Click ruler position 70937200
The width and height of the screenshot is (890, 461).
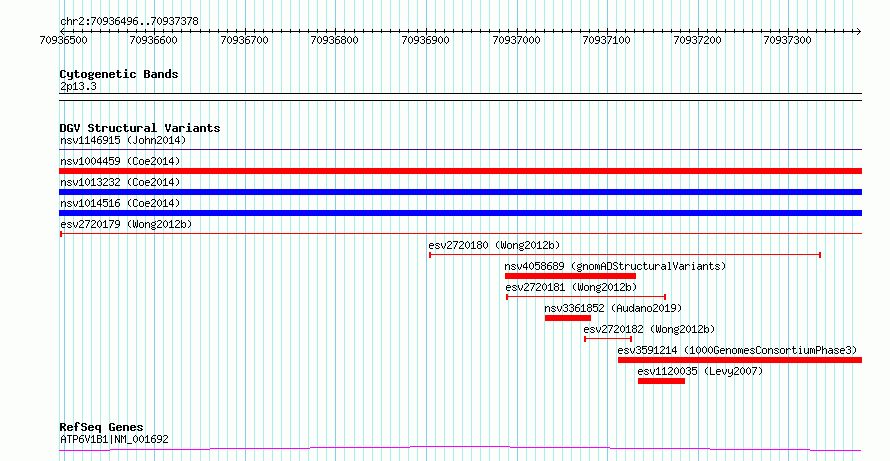pyautogui.click(x=698, y=40)
